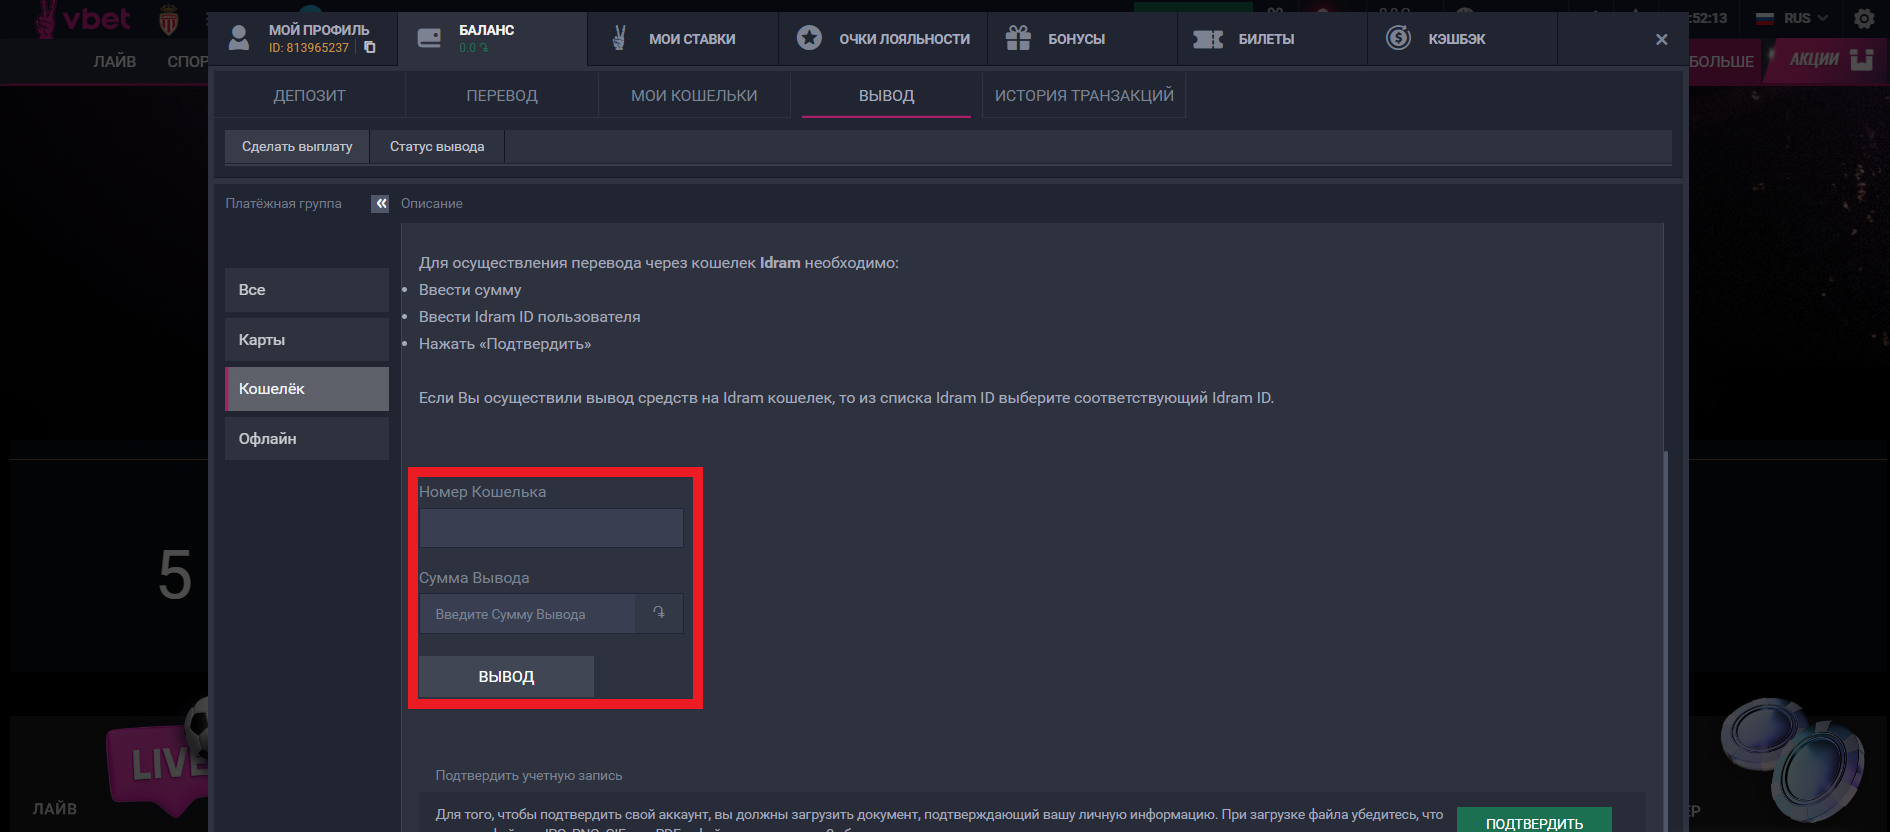1890x832 pixels.
Task: Click the green Подтвердить button
Action: click(1534, 820)
